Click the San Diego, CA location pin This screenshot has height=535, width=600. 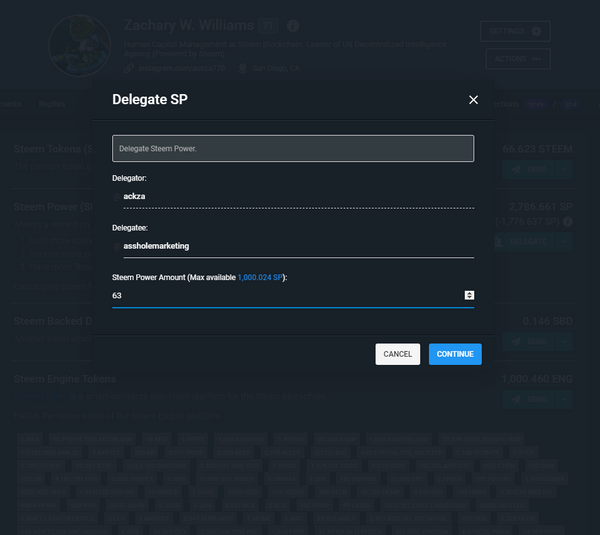[243, 69]
